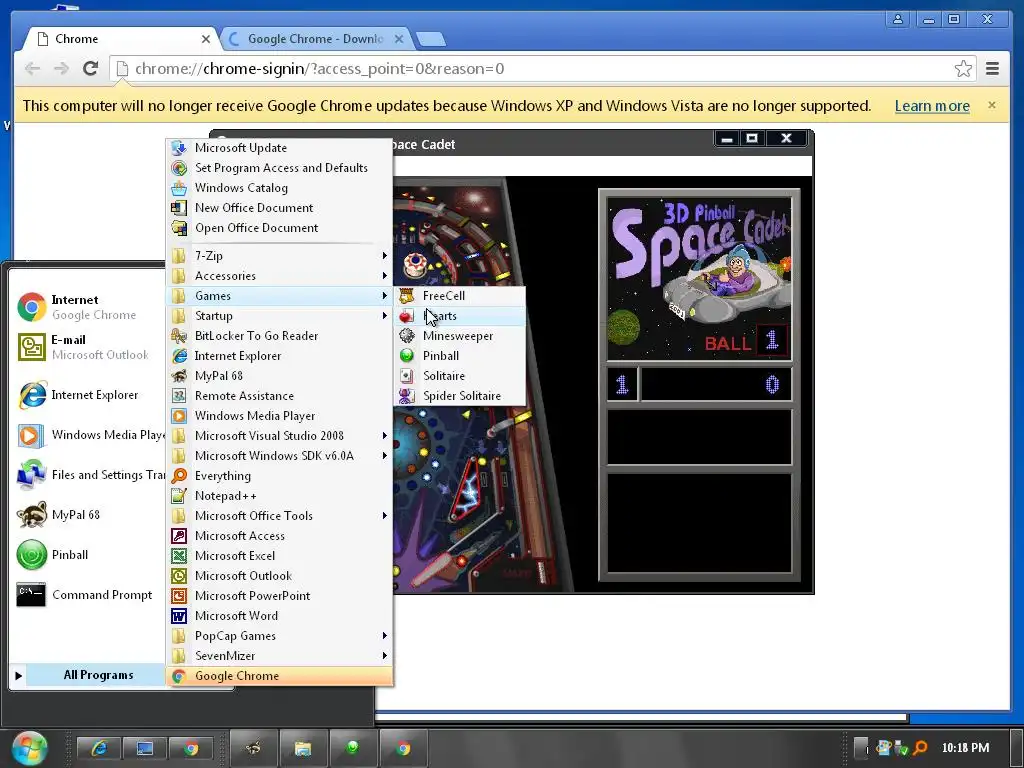Launch Notepad++
Viewport: 1024px width, 768px height.
pyautogui.click(x=280, y=496)
